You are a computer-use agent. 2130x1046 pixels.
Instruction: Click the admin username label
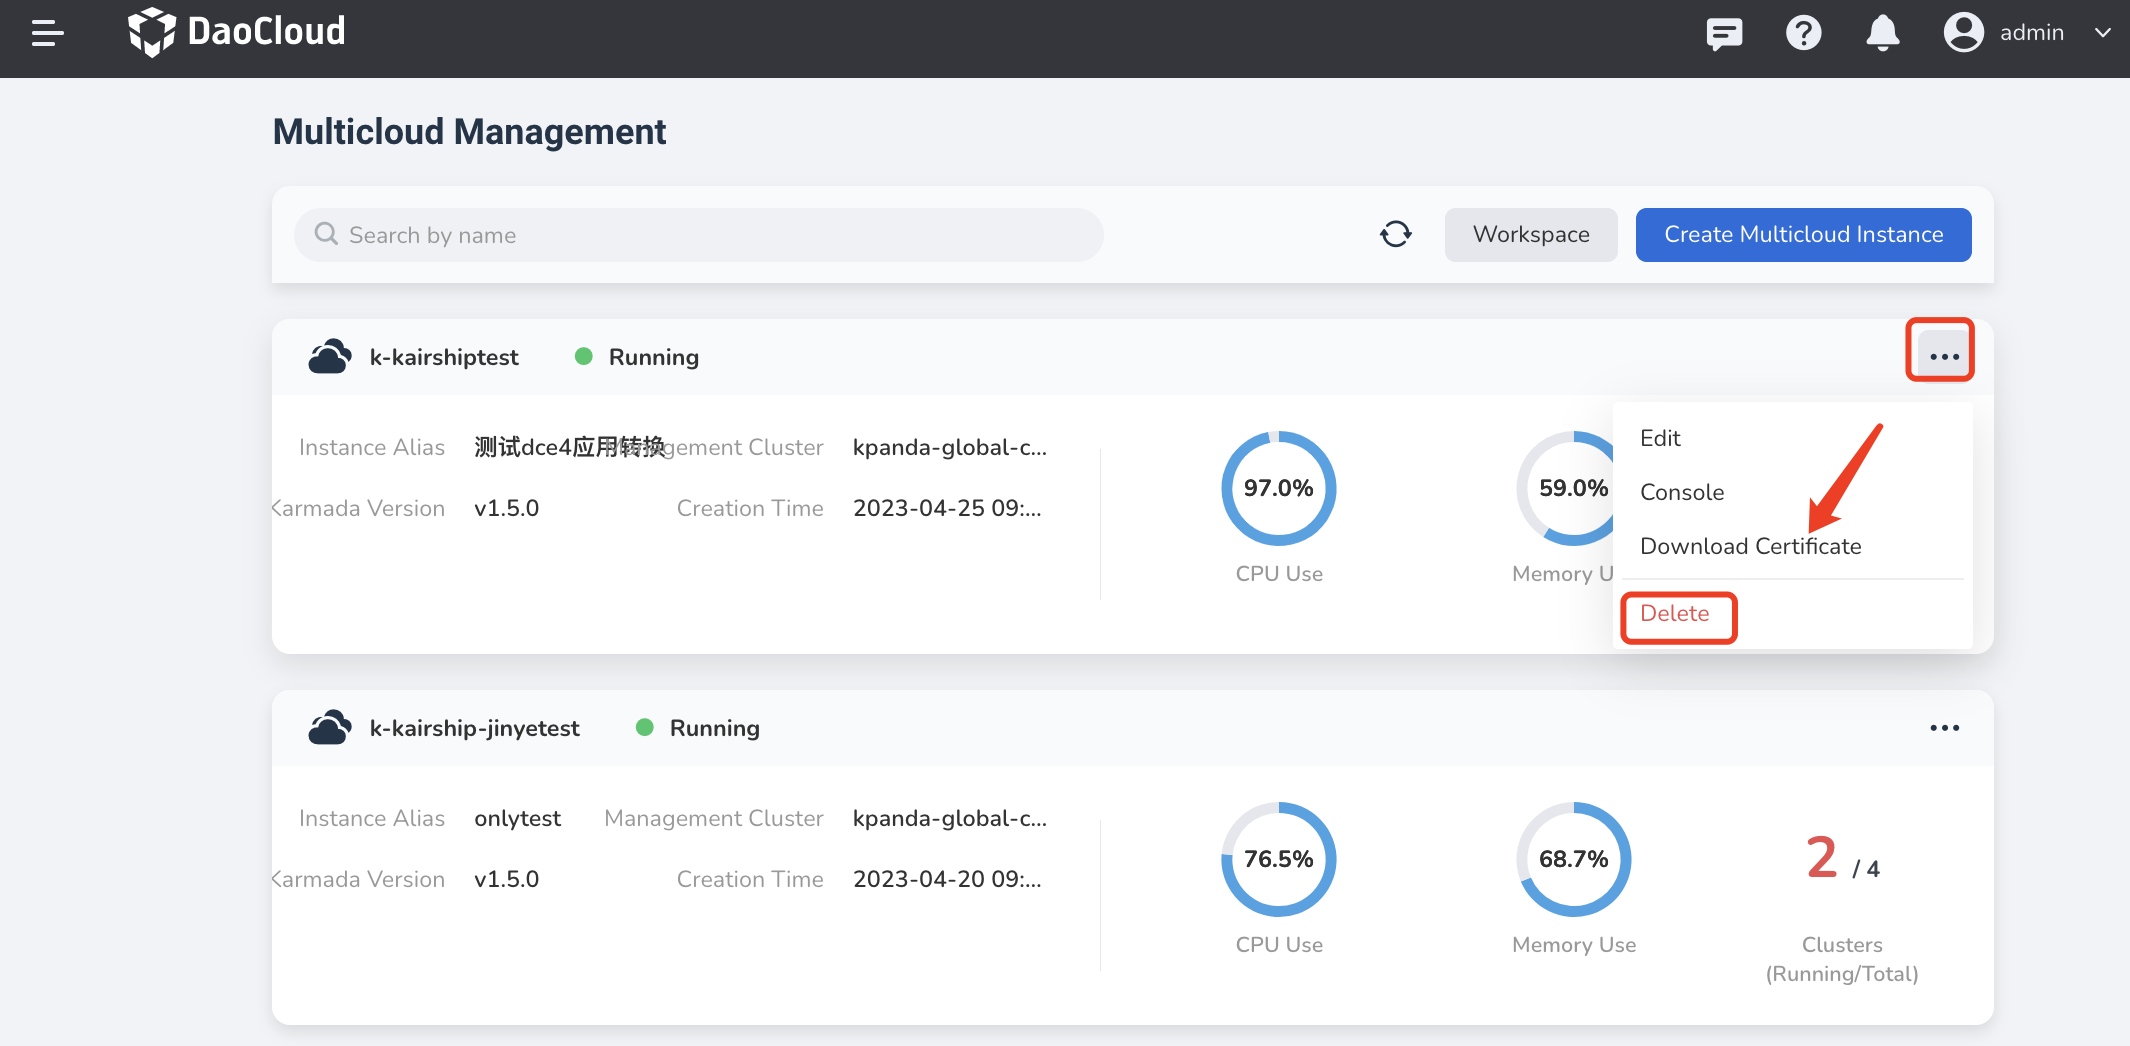(2031, 32)
